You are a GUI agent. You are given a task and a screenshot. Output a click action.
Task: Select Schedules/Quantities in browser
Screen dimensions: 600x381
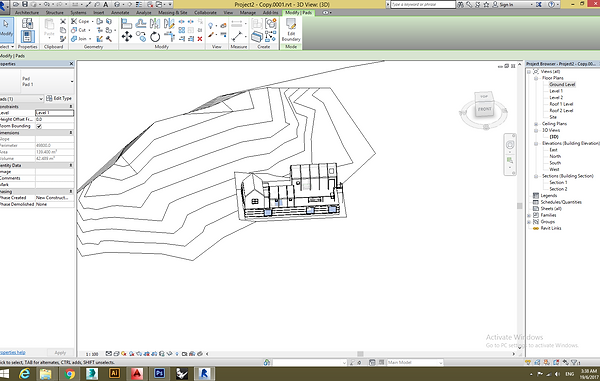[x=561, y=202]
